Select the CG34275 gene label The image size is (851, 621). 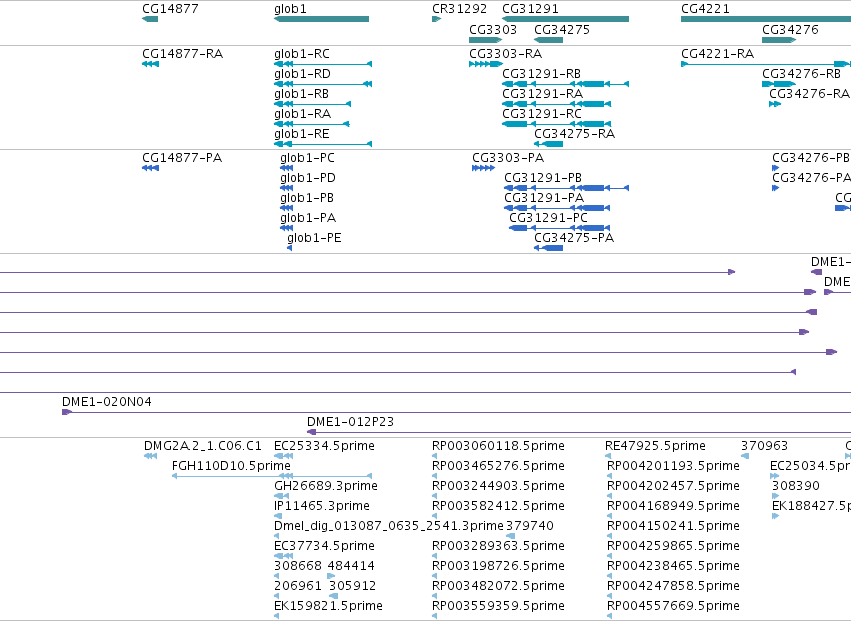[x=562, y=29]
